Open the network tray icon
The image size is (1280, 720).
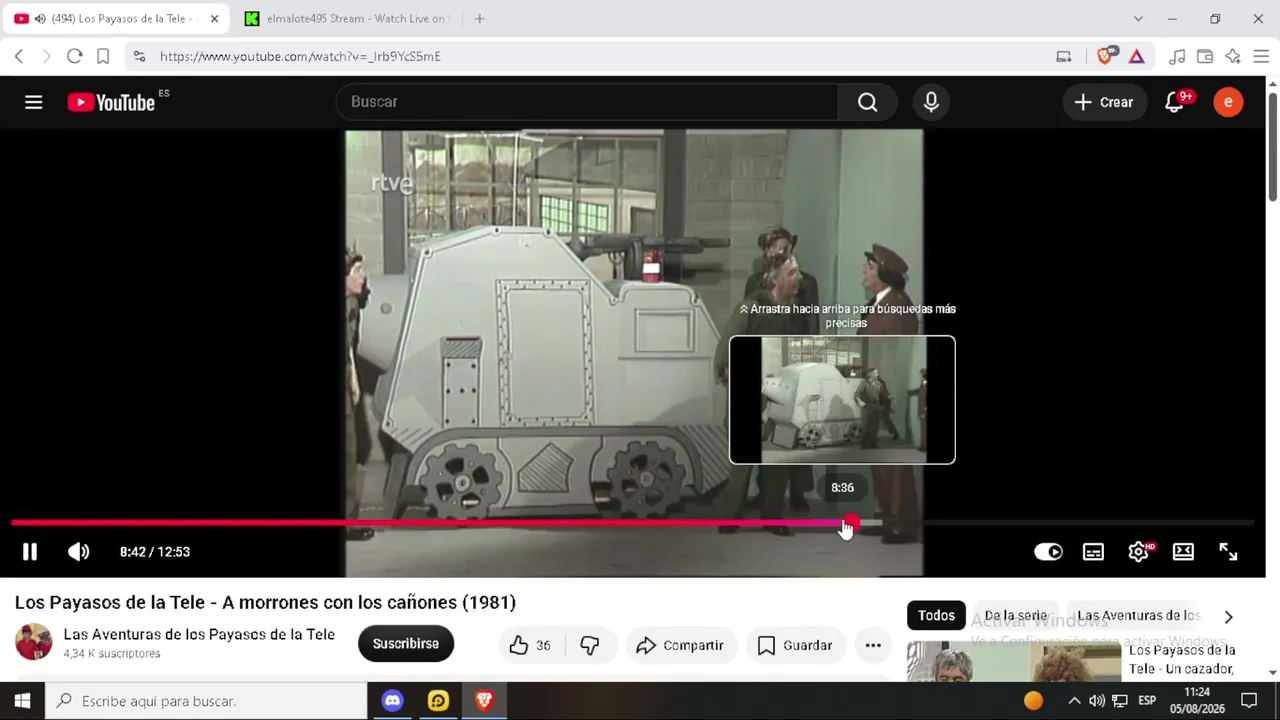click(1120, 701)
